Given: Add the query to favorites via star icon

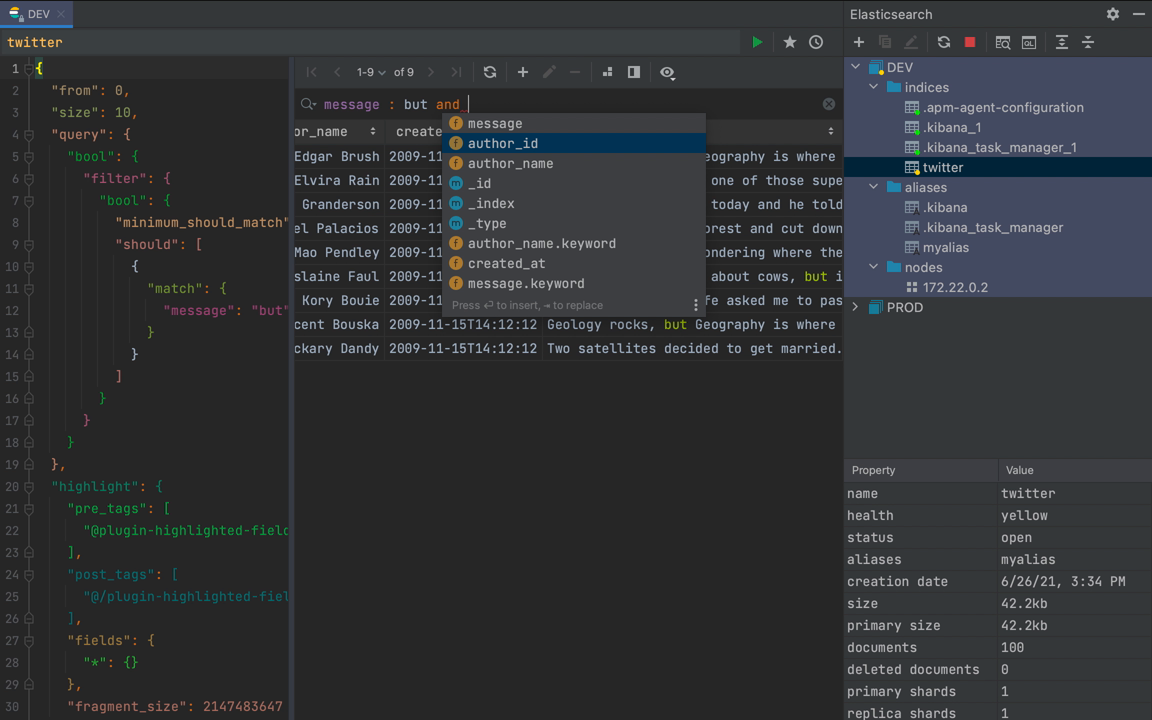Looking at the screenshot, I should click(x=789, y=42).
